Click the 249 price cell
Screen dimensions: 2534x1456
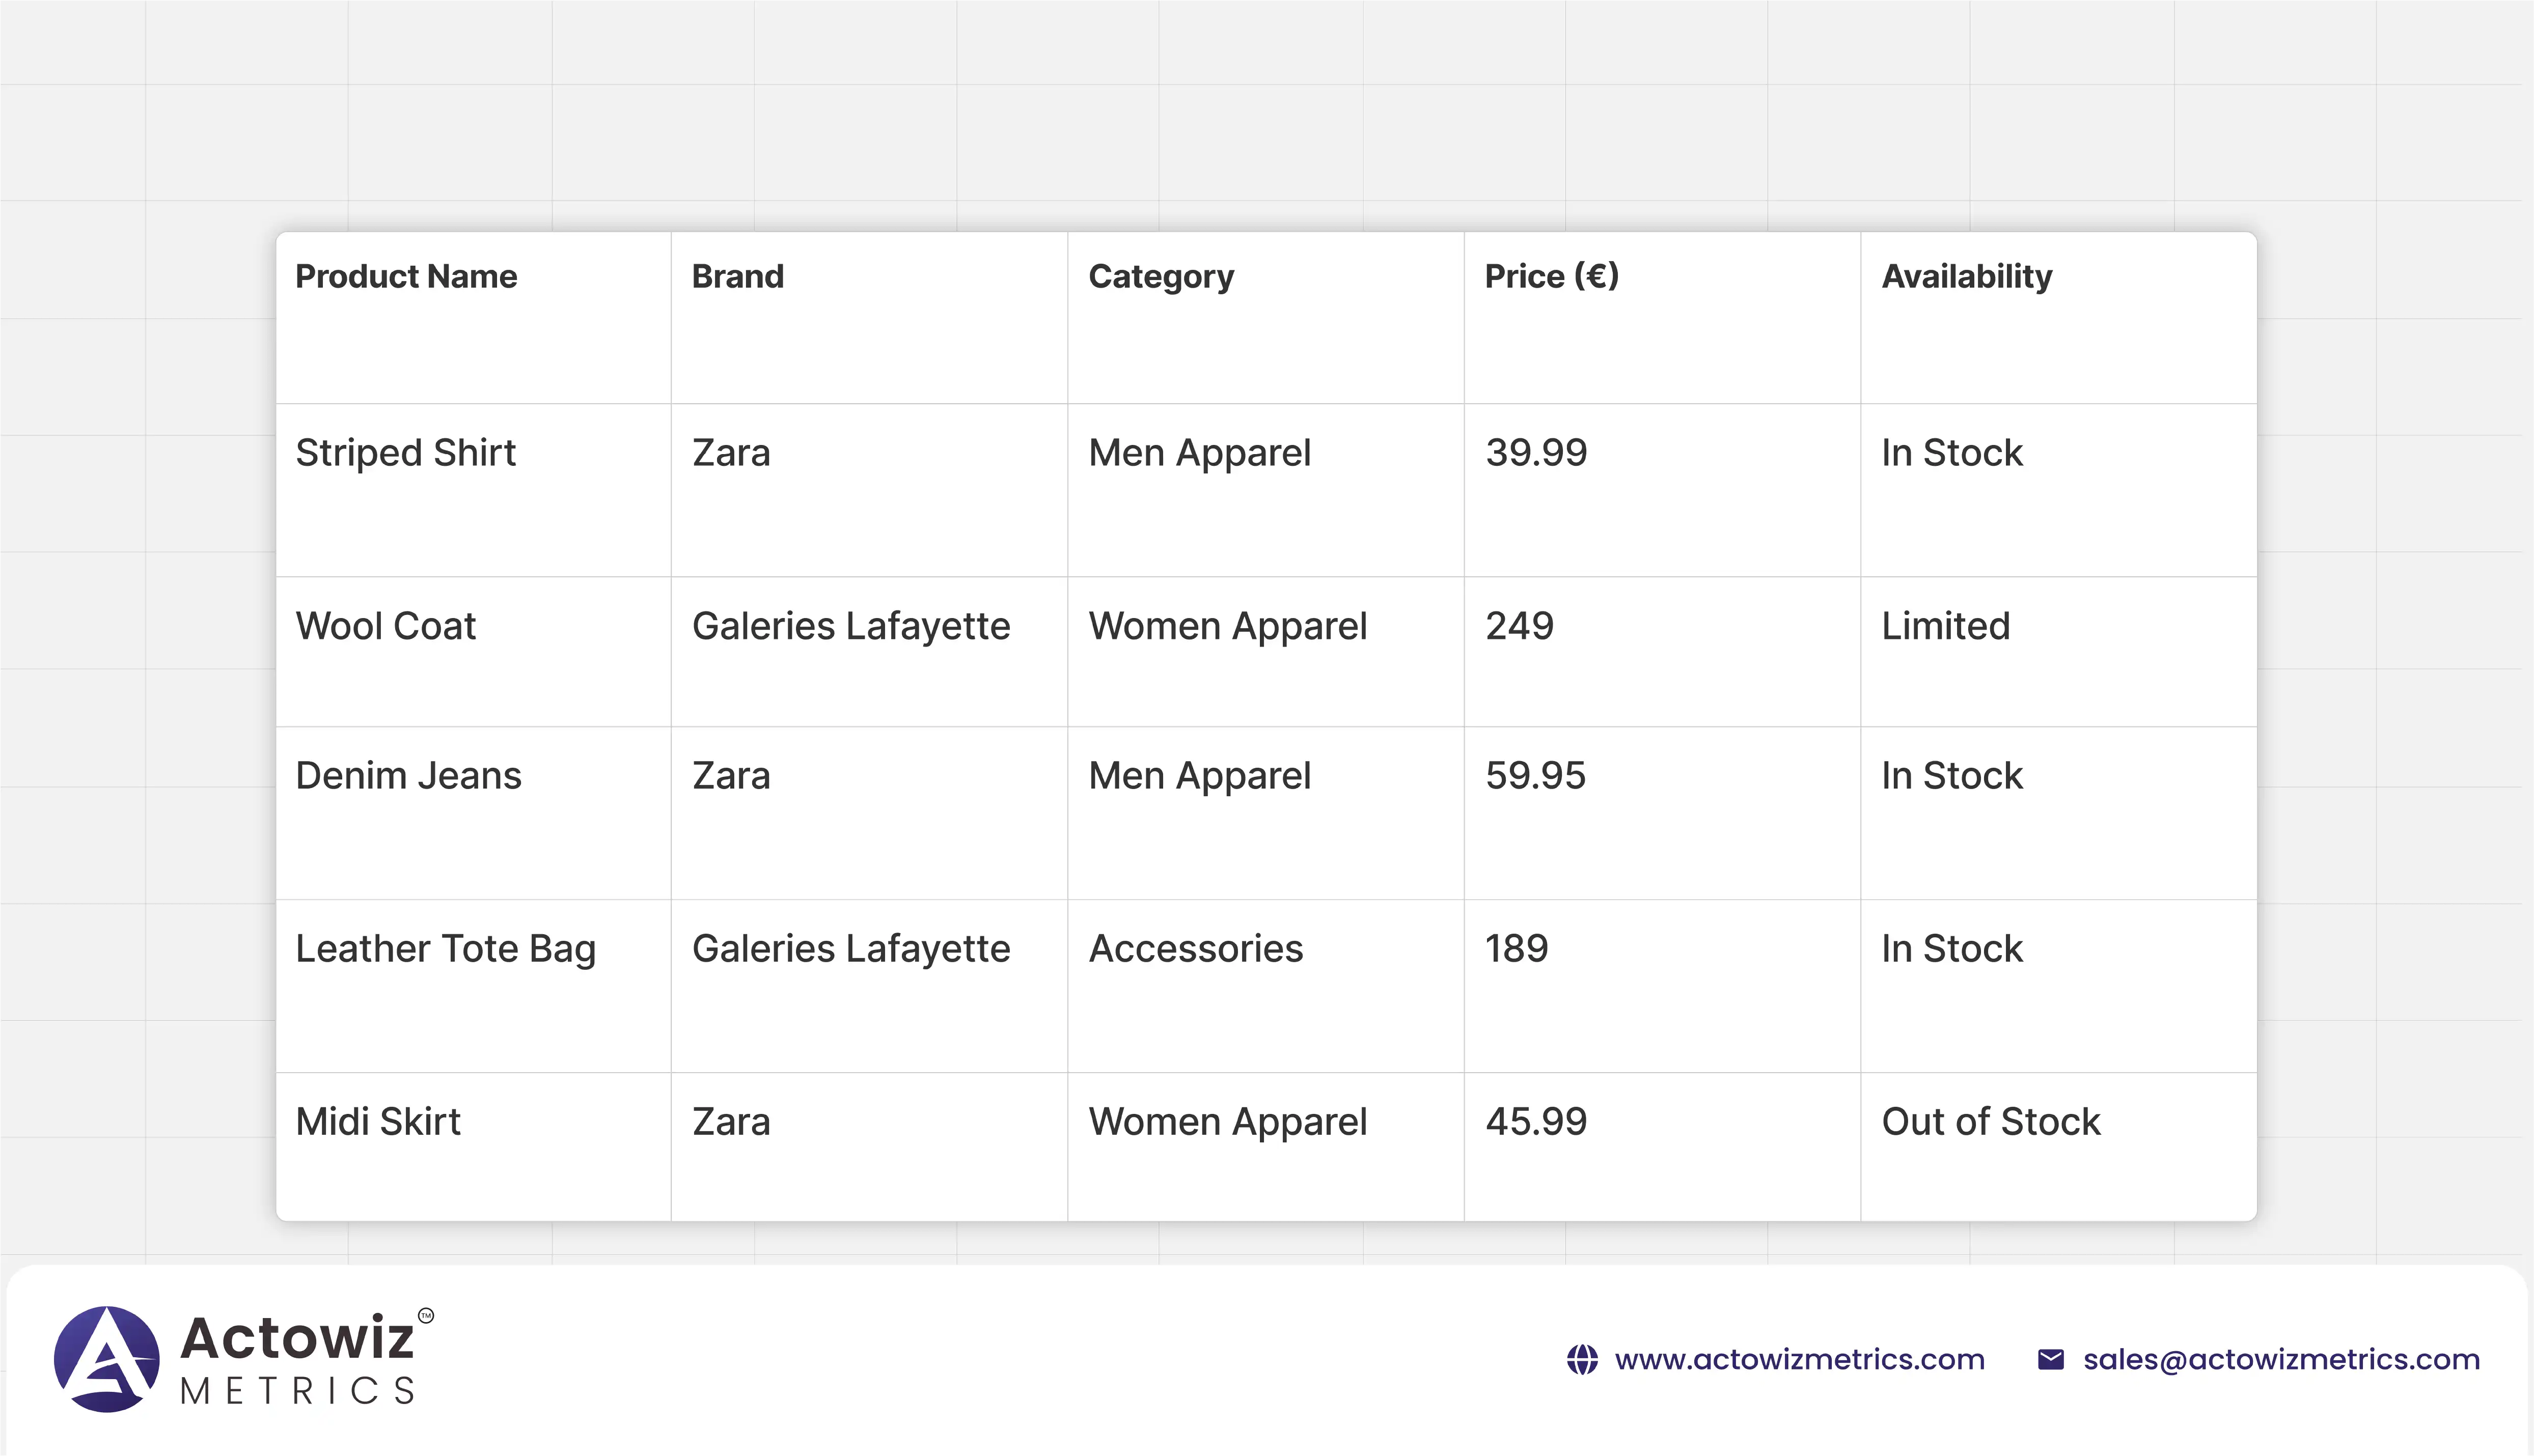pyautogui.click(x=1519, y=626)
